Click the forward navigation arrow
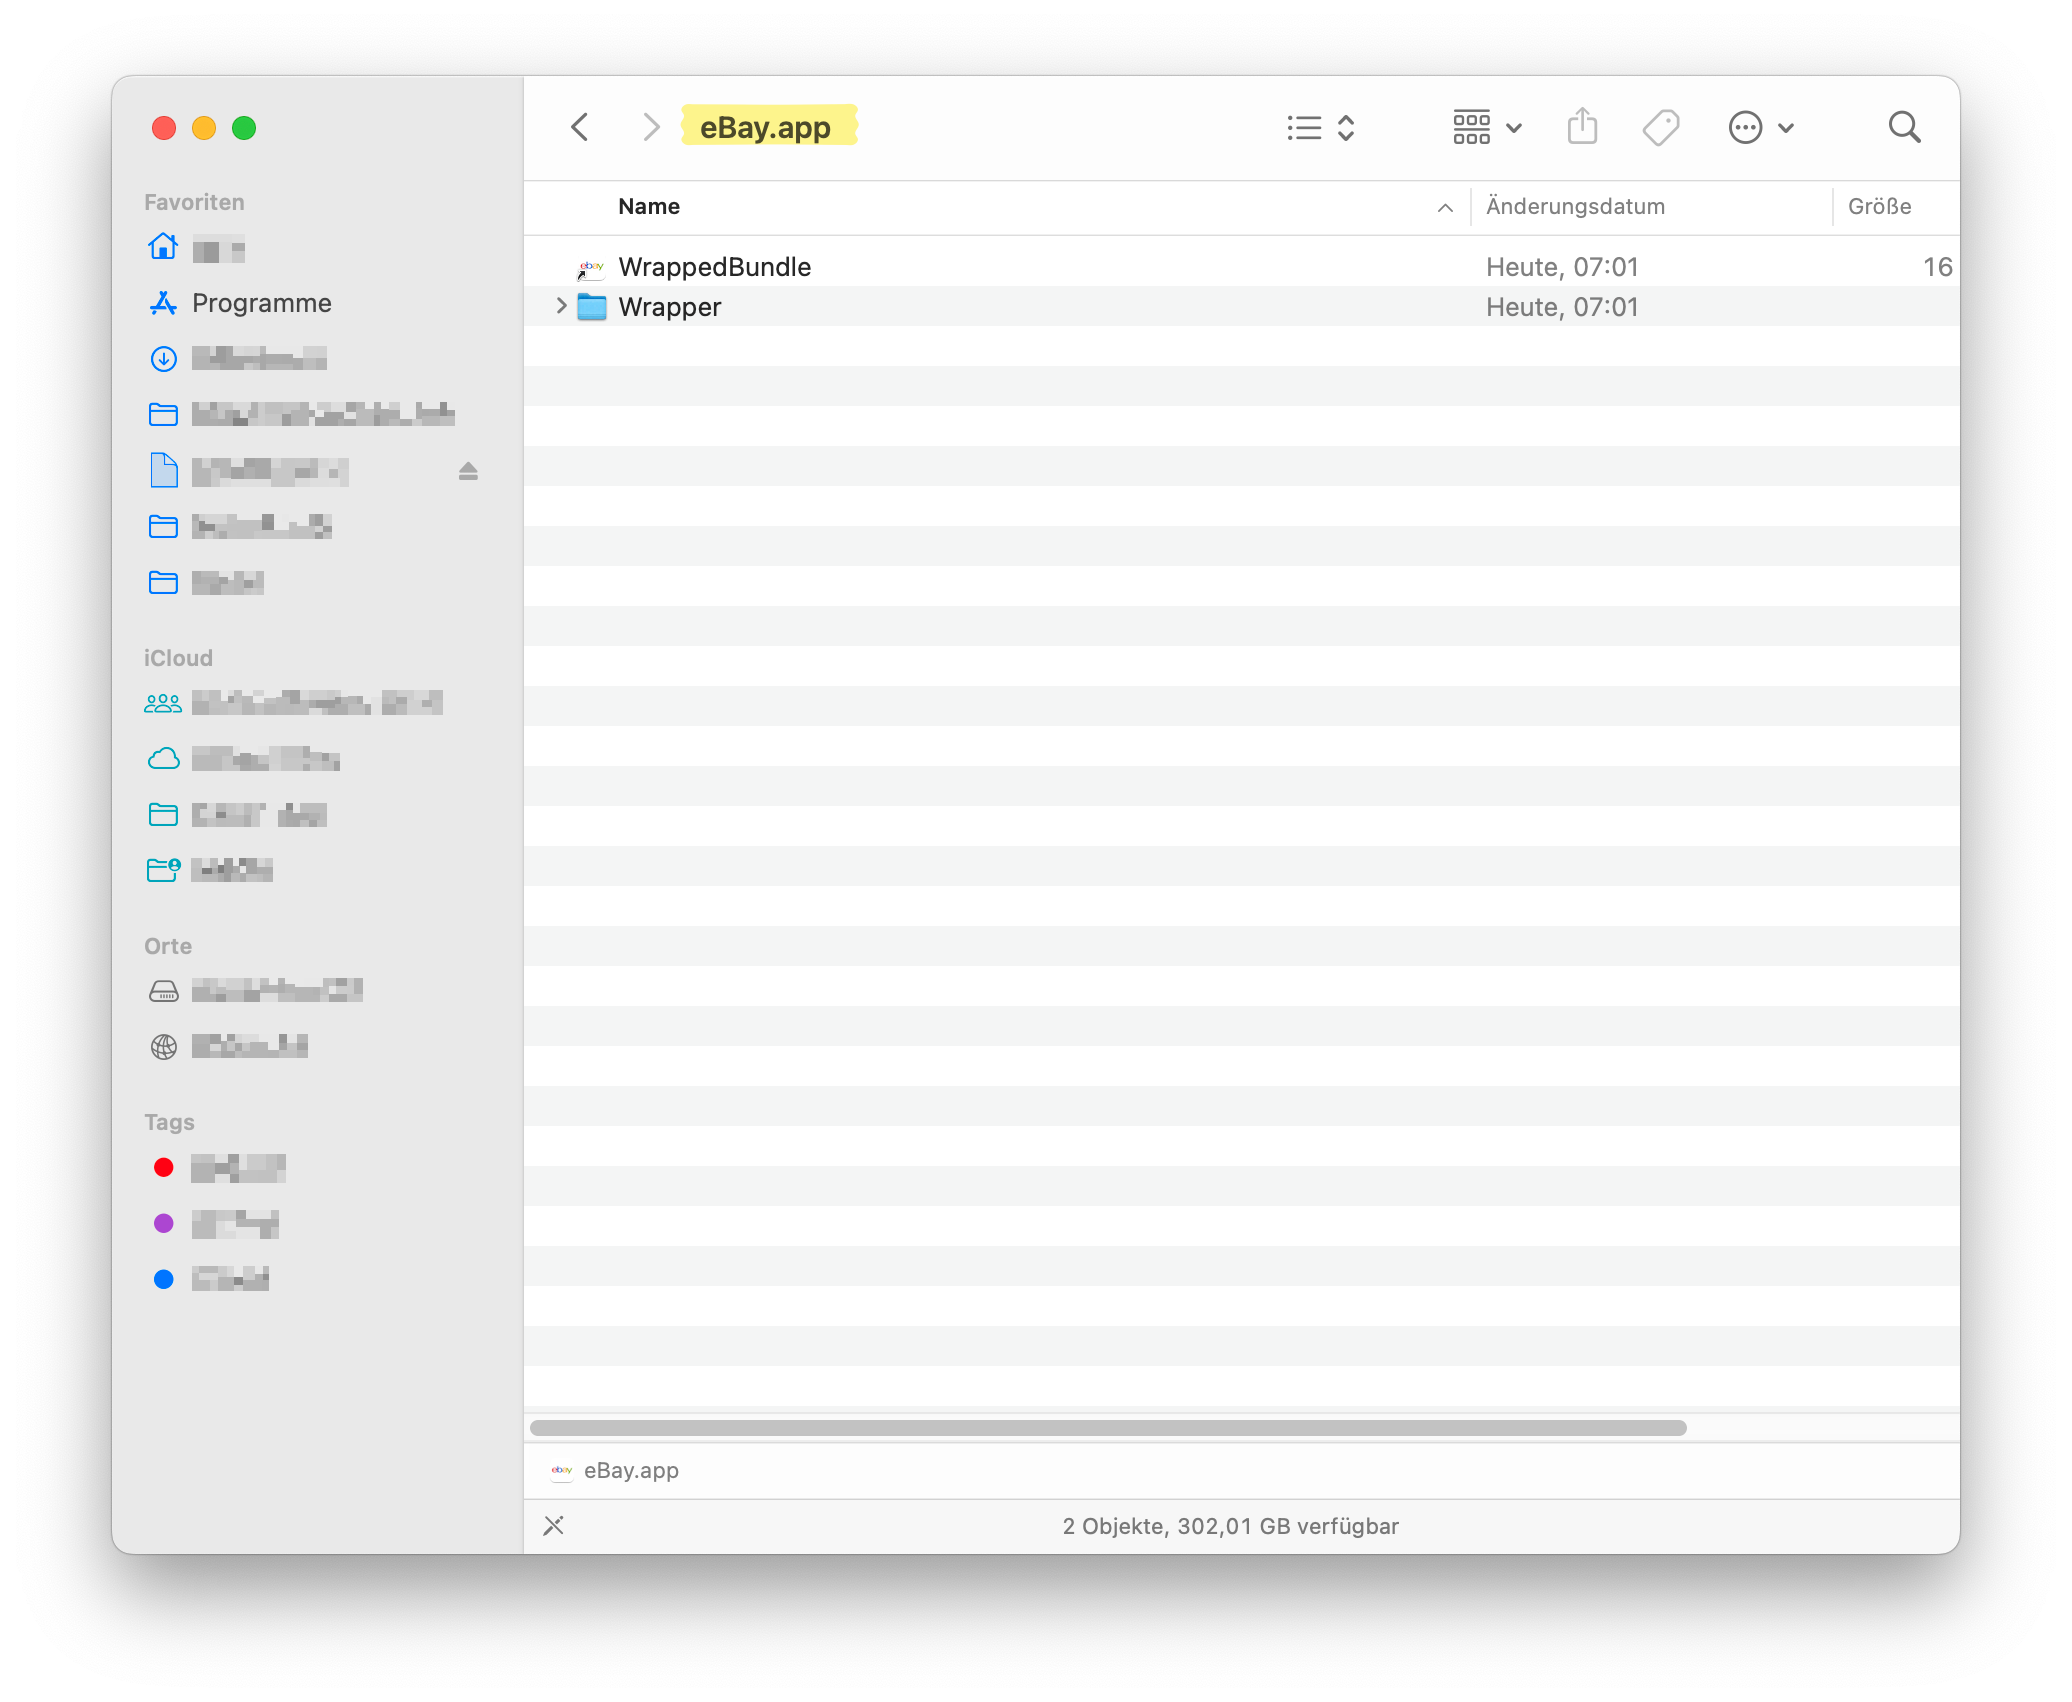The image size is (2072, 1702). [x=650, y=127]
